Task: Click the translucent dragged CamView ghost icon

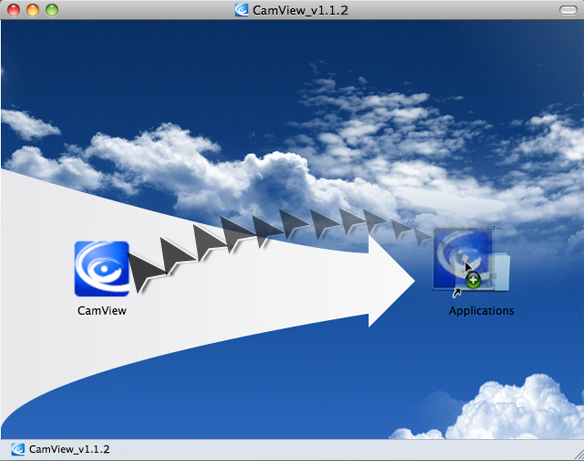Action: point(463,258)
